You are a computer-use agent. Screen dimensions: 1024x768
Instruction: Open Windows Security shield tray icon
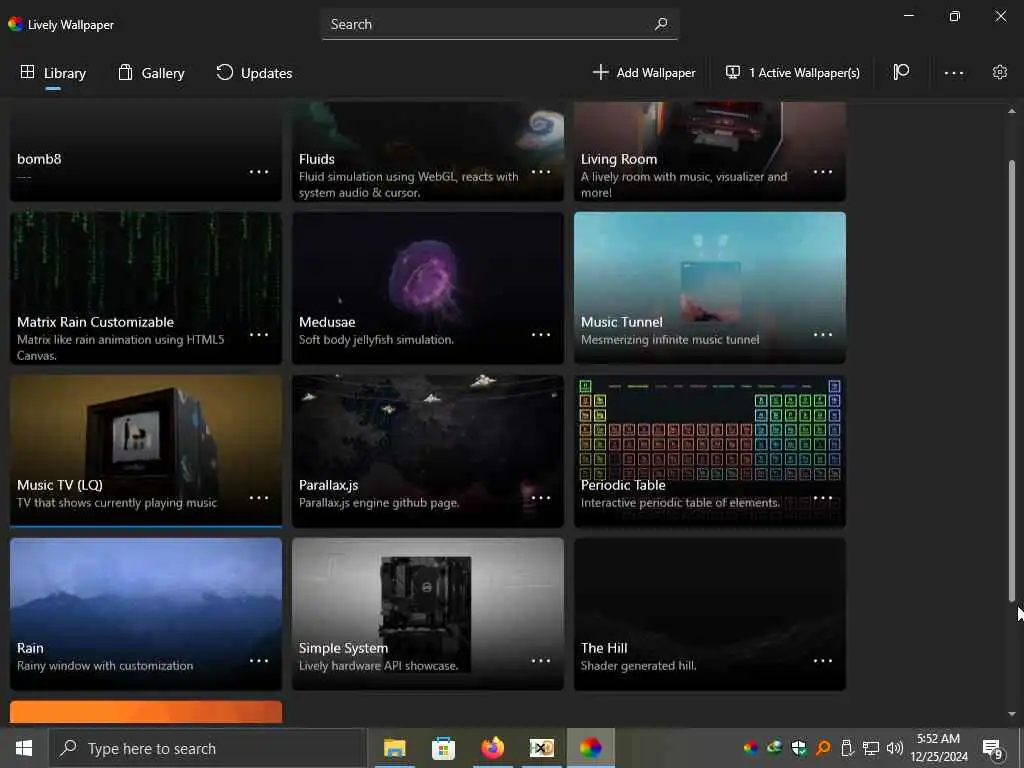(x=799, y=748)
